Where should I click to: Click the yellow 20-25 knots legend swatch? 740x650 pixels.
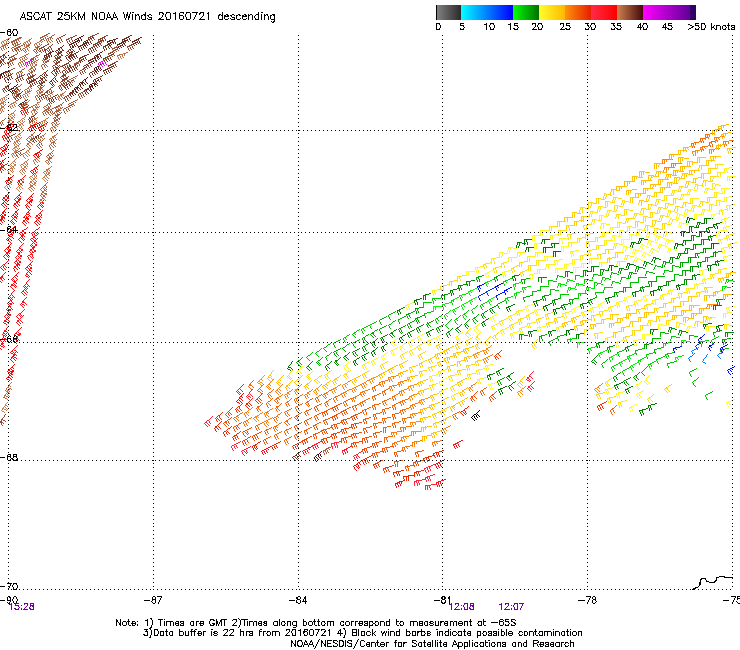click(x=552, y=12)
